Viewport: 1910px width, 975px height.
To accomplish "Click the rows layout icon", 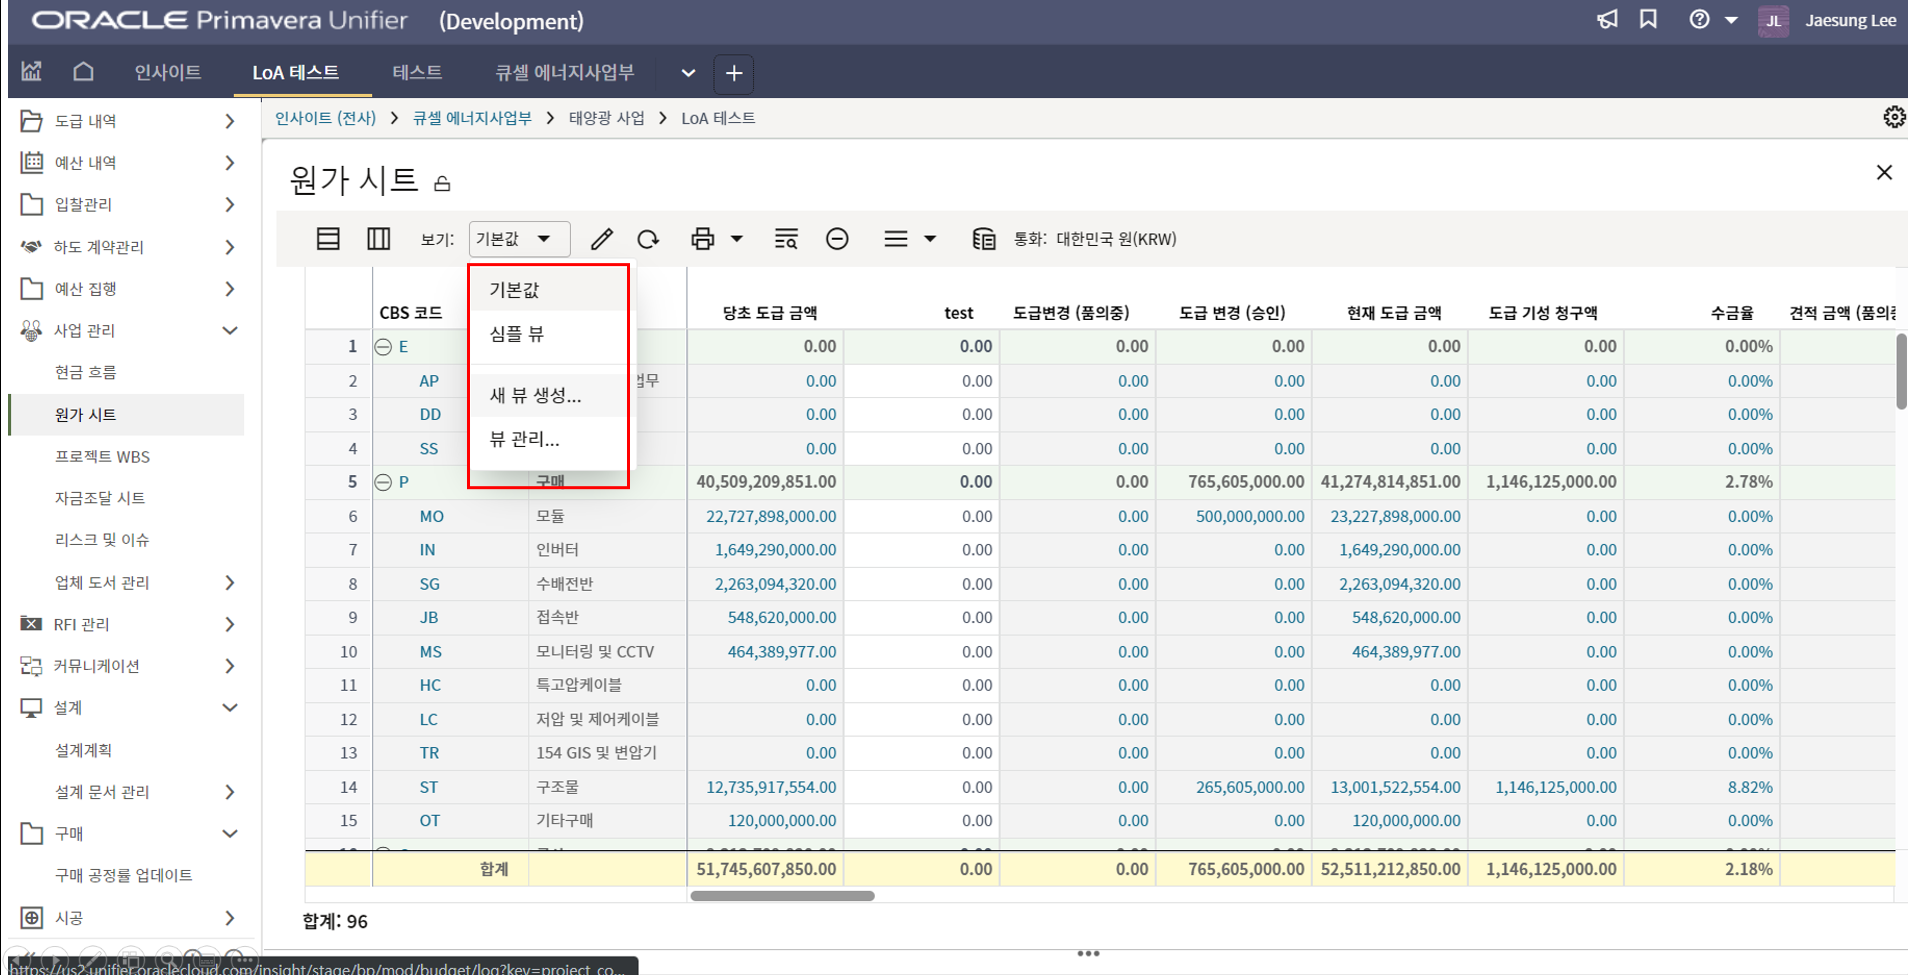I will tap(328, 239).
